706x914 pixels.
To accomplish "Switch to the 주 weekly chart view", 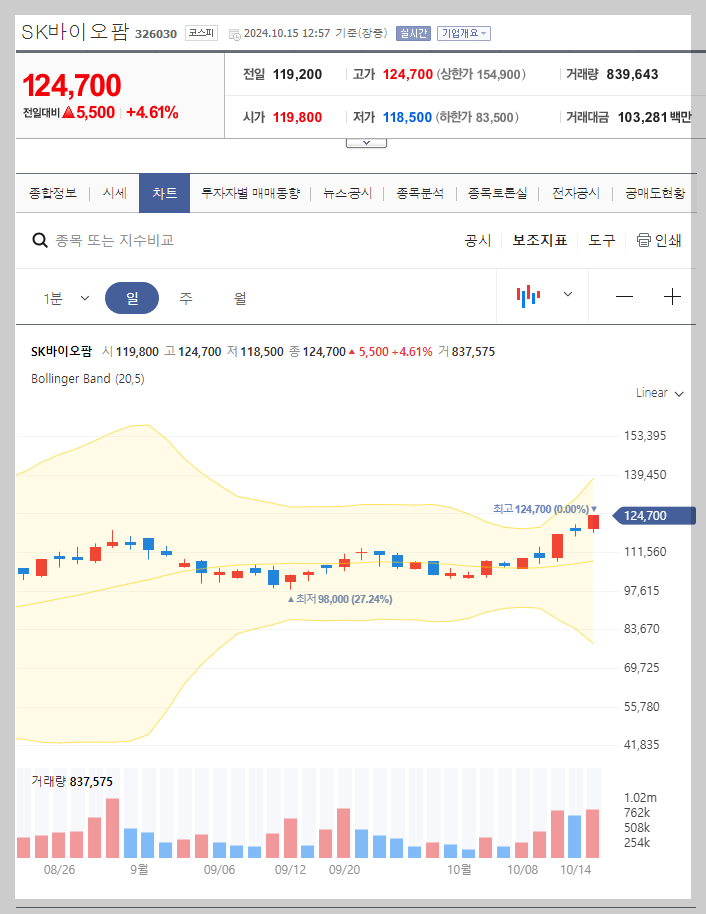I will 186,297.
